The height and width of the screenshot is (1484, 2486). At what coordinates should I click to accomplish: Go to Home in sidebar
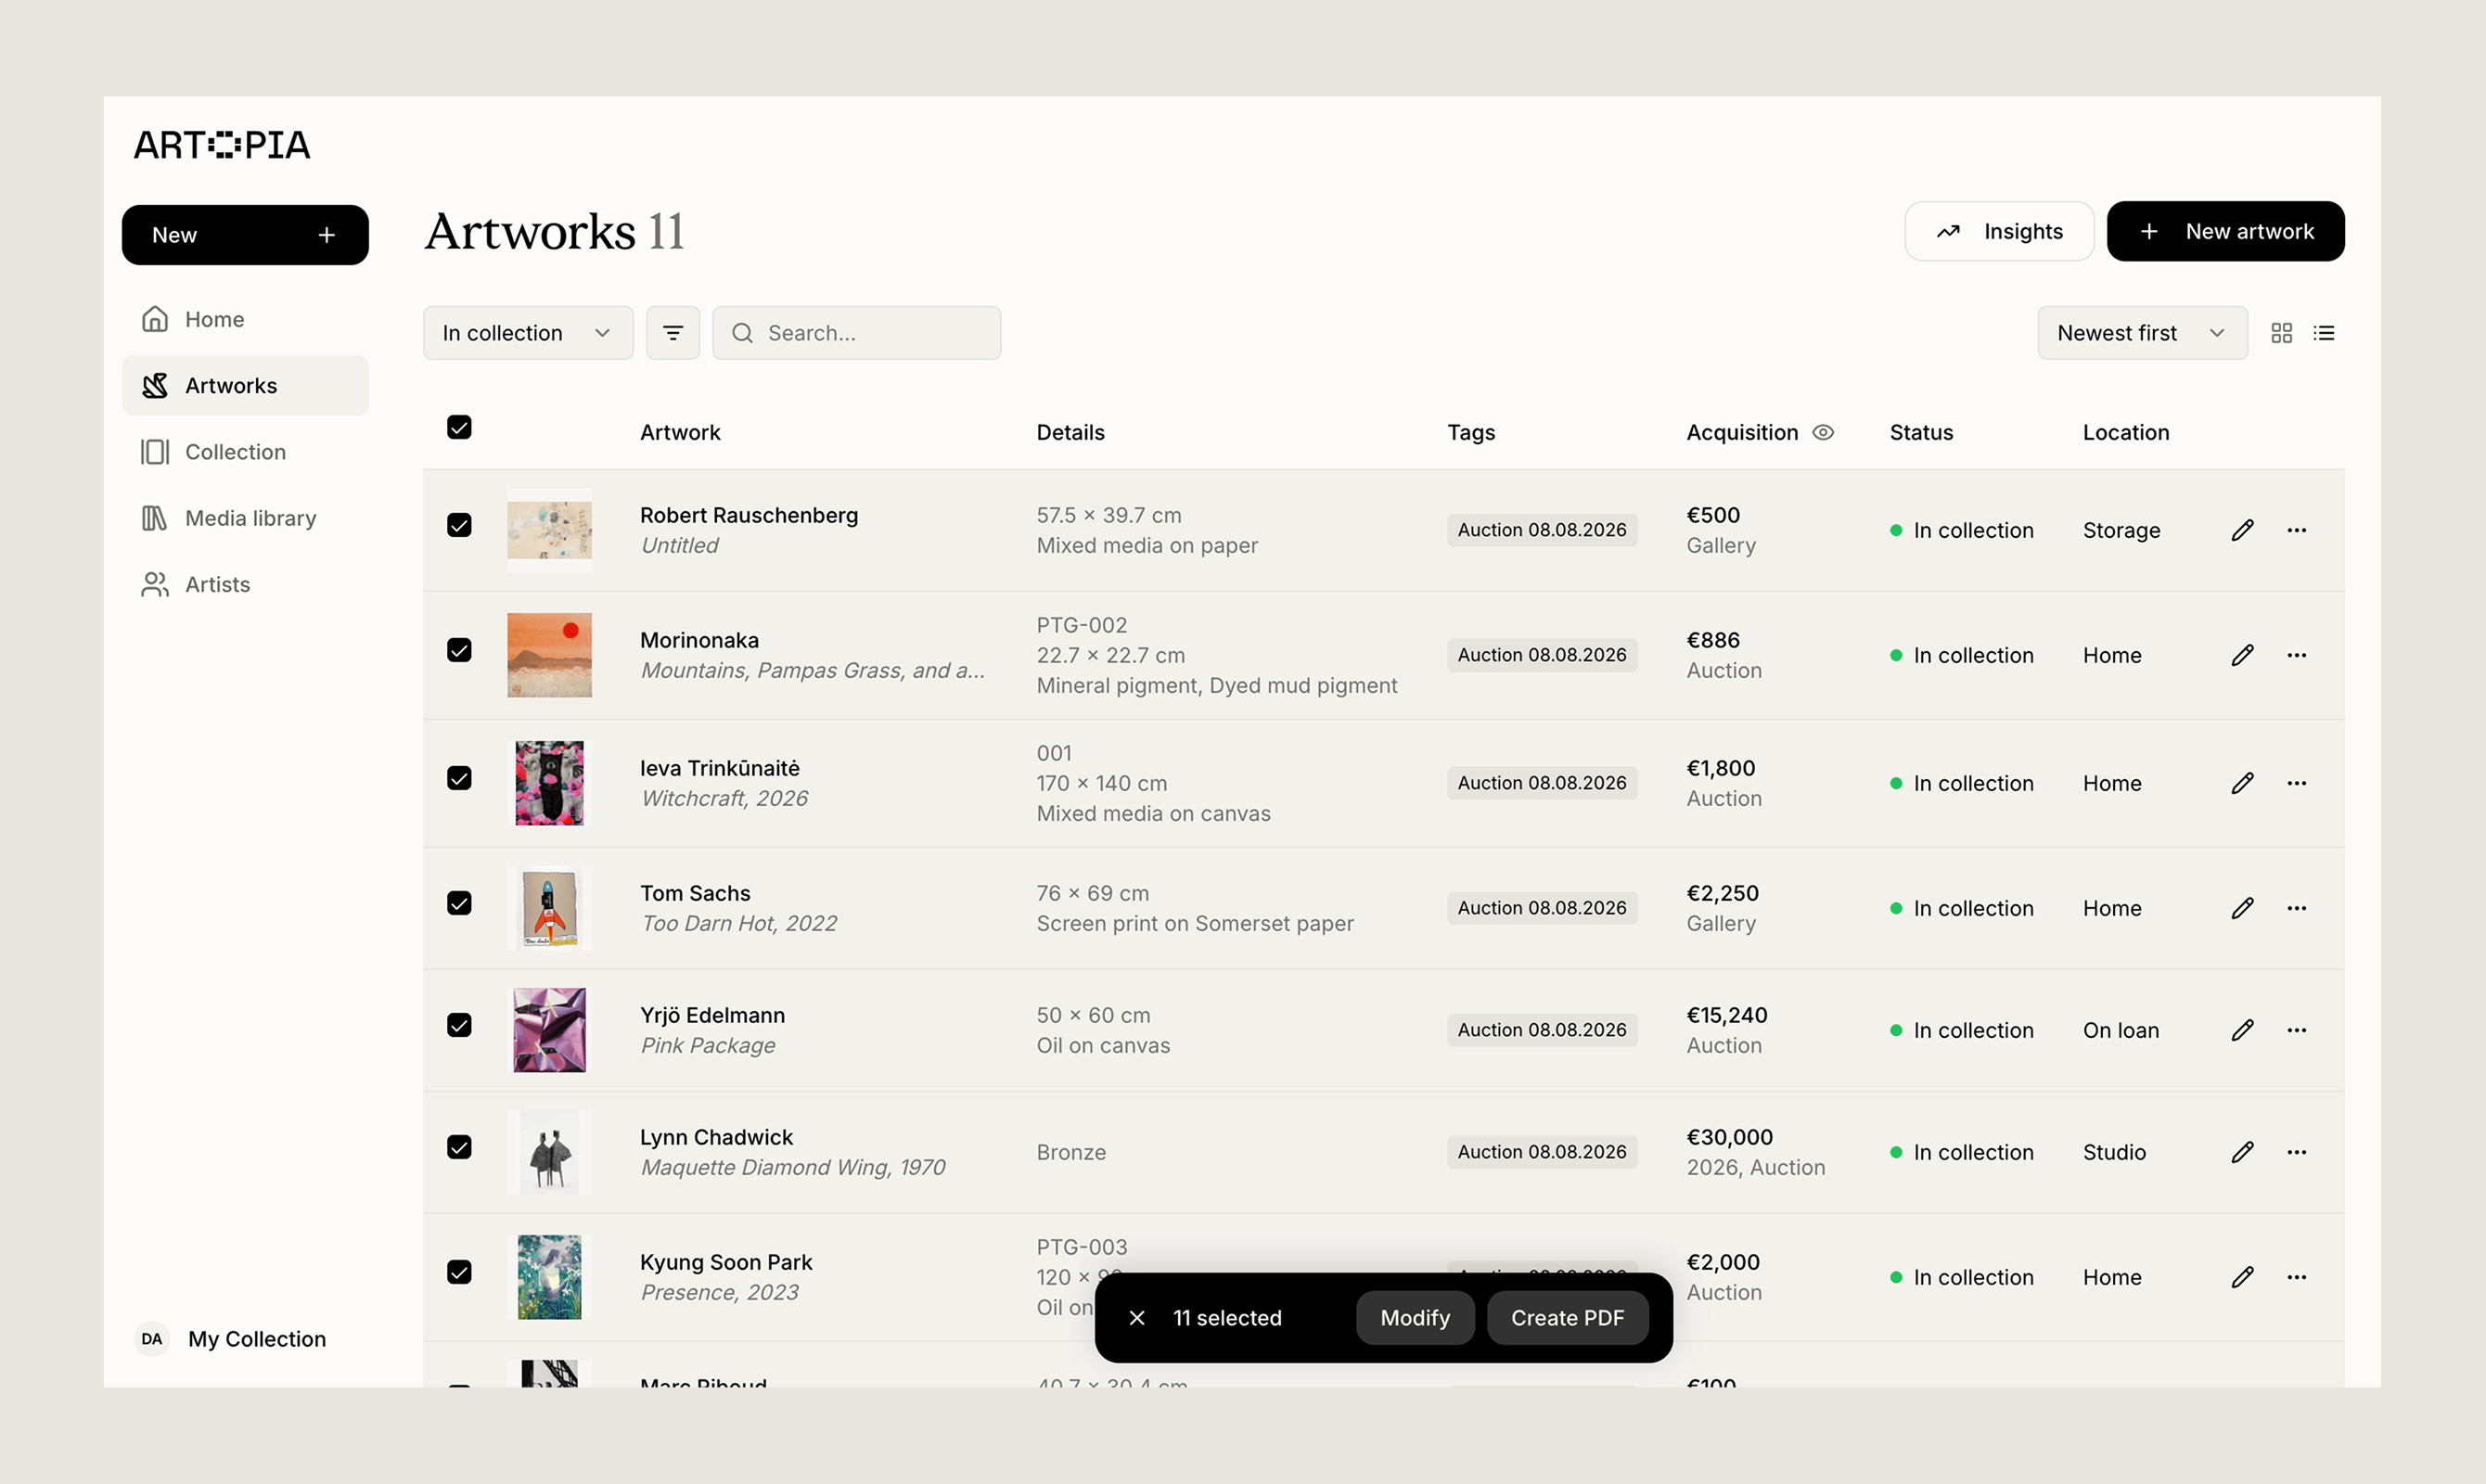tap(245, 319)
